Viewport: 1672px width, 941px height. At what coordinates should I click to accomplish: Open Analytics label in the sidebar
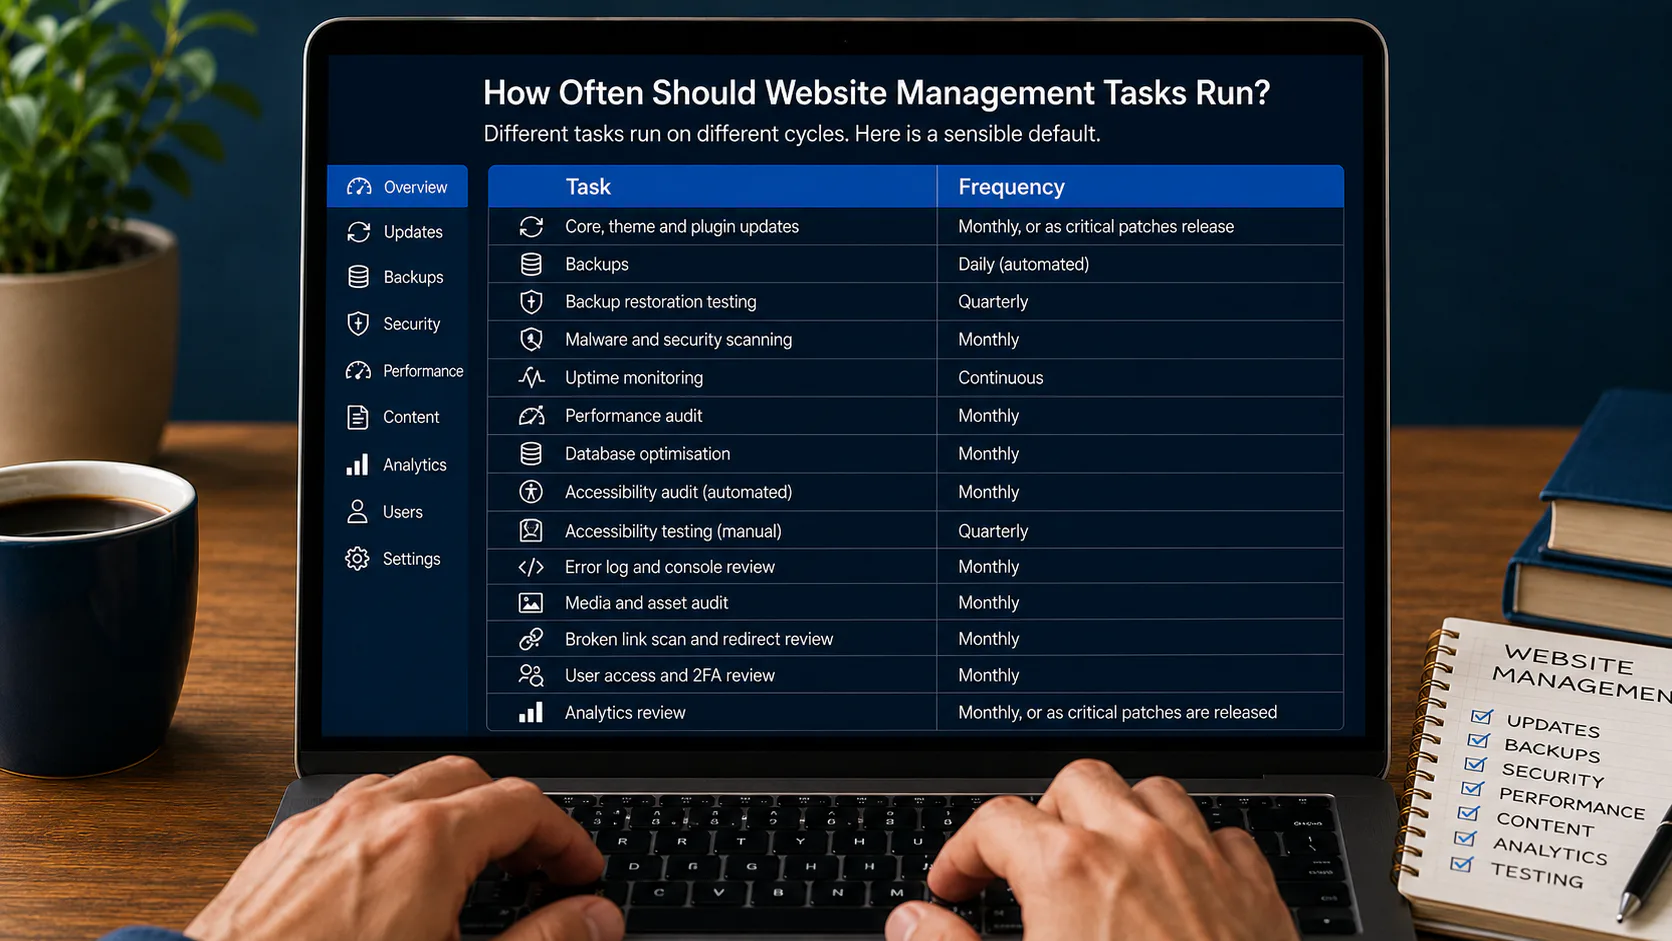pyautogui.click(x=414, y=465)
